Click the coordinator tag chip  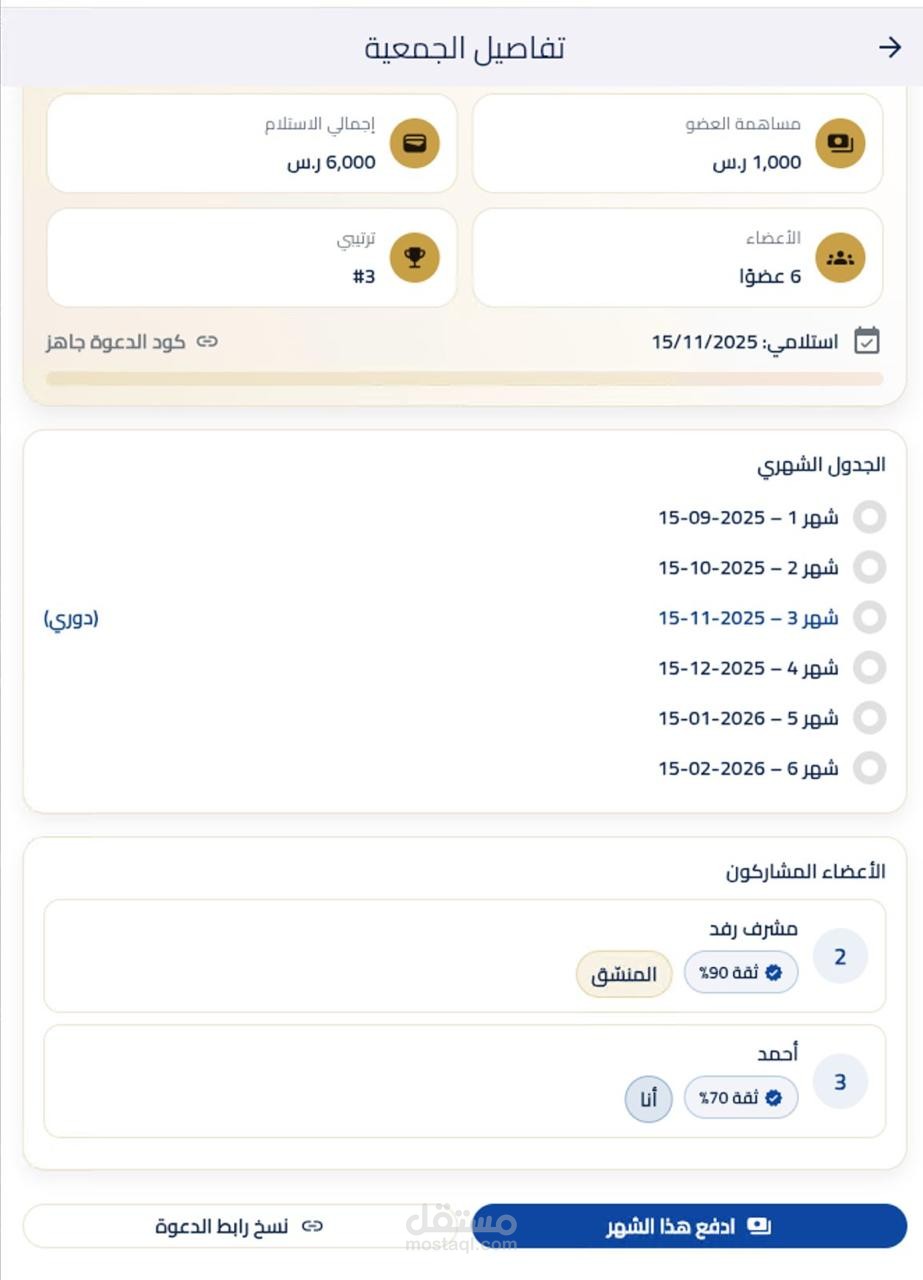(x=624, y=974)
